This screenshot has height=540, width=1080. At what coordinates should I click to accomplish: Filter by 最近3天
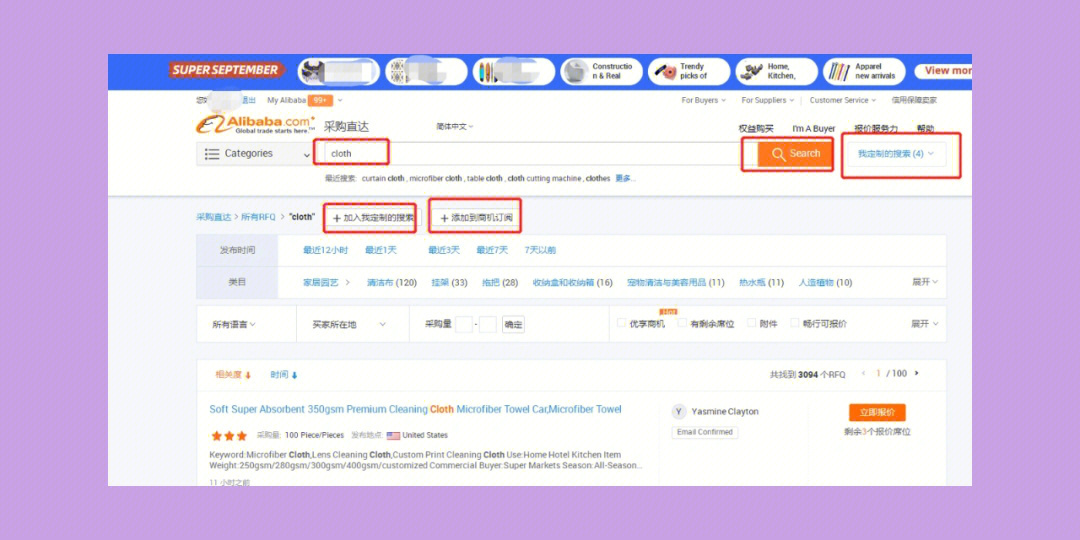click(444, 251)
